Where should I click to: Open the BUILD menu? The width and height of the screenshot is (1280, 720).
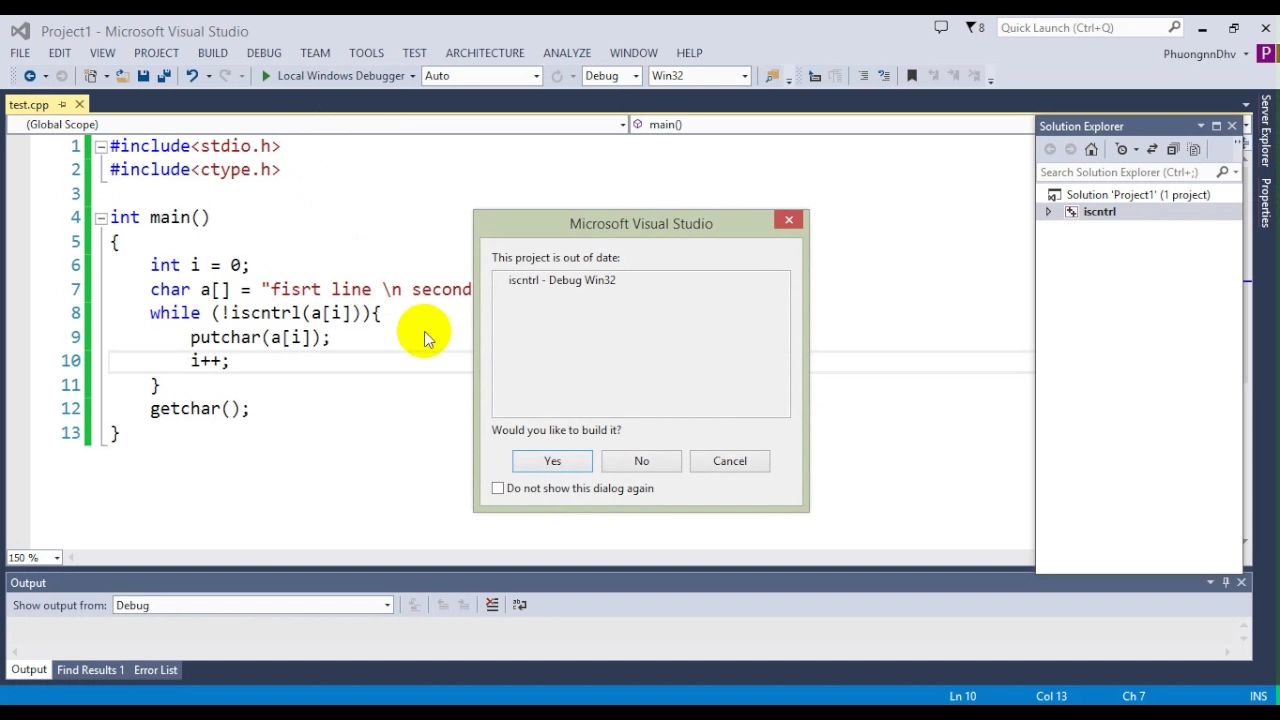212,53
